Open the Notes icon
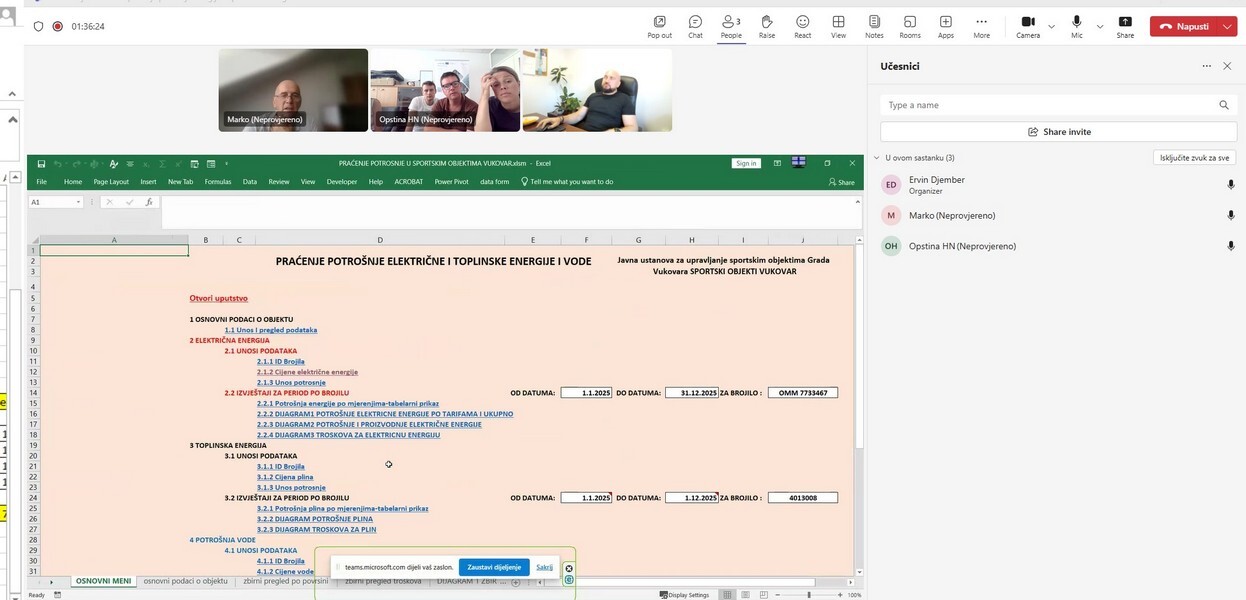 point(874,23)
